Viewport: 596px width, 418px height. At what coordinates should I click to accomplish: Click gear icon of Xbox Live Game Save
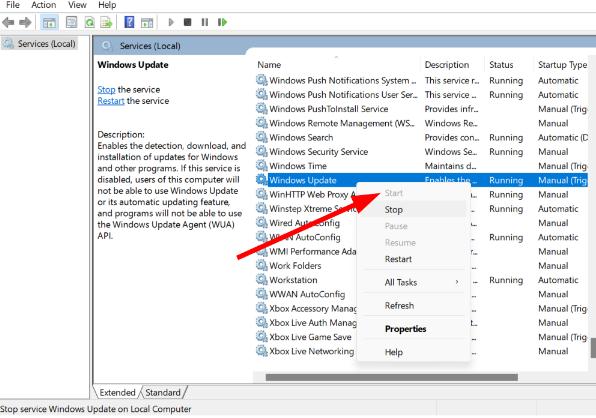click(x=262, y=337)
